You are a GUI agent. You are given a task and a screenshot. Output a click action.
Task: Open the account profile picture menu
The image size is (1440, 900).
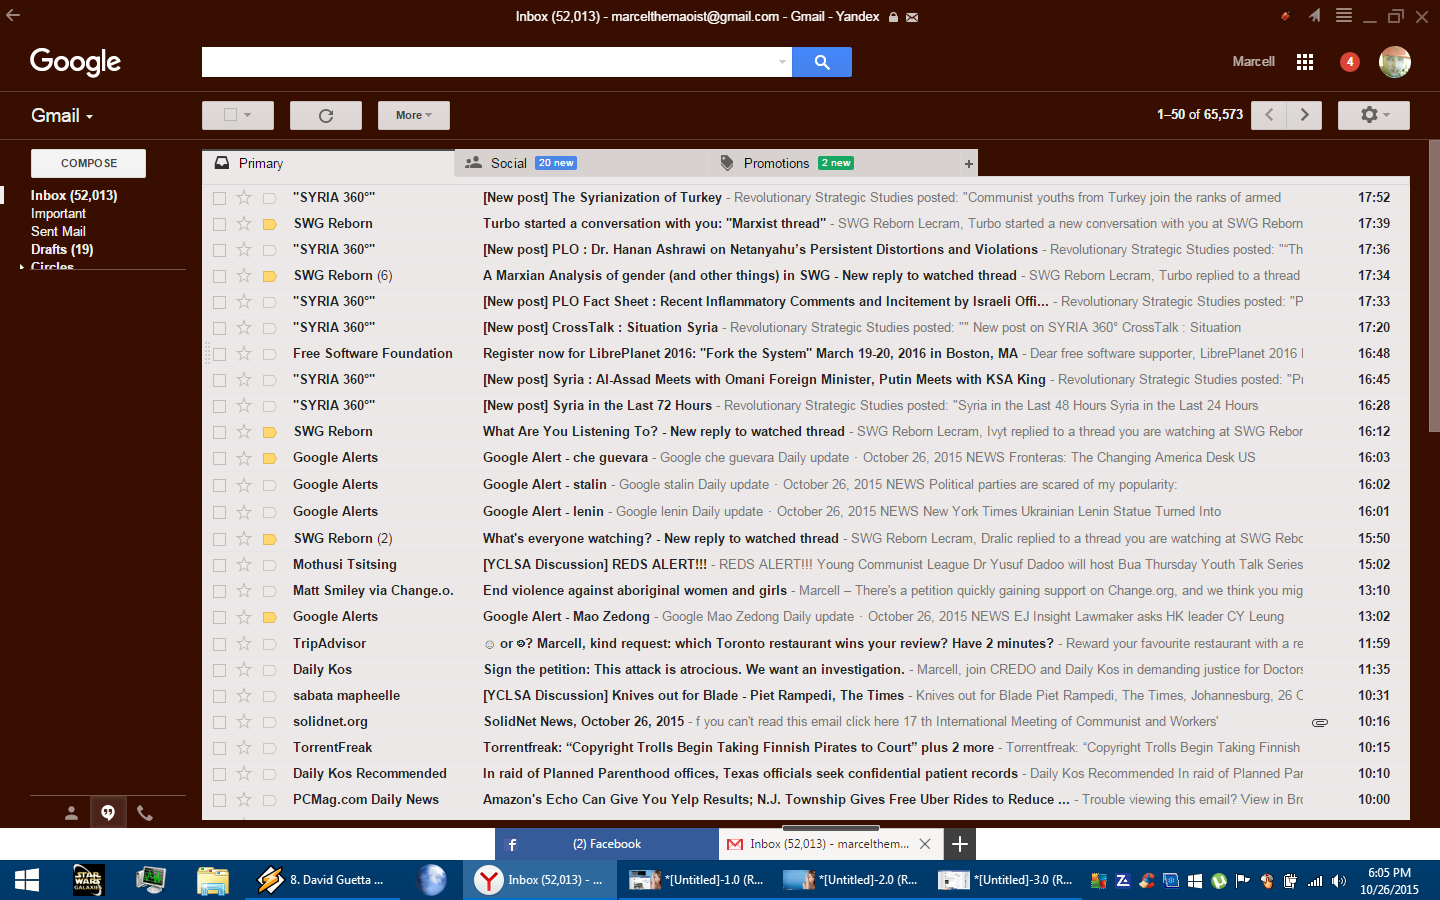1395,62
